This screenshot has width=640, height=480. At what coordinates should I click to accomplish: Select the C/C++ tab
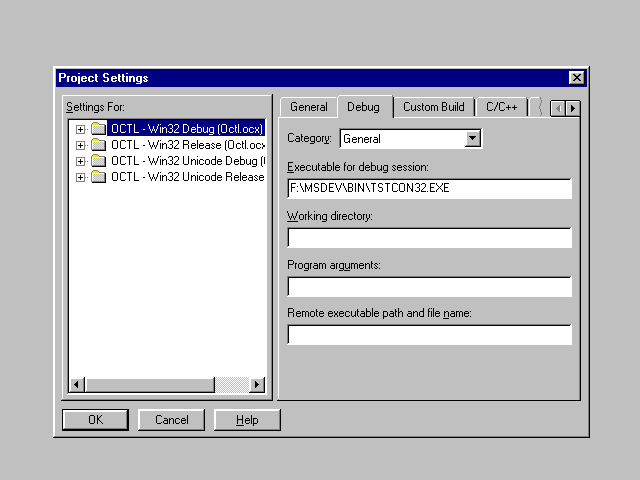501,107
